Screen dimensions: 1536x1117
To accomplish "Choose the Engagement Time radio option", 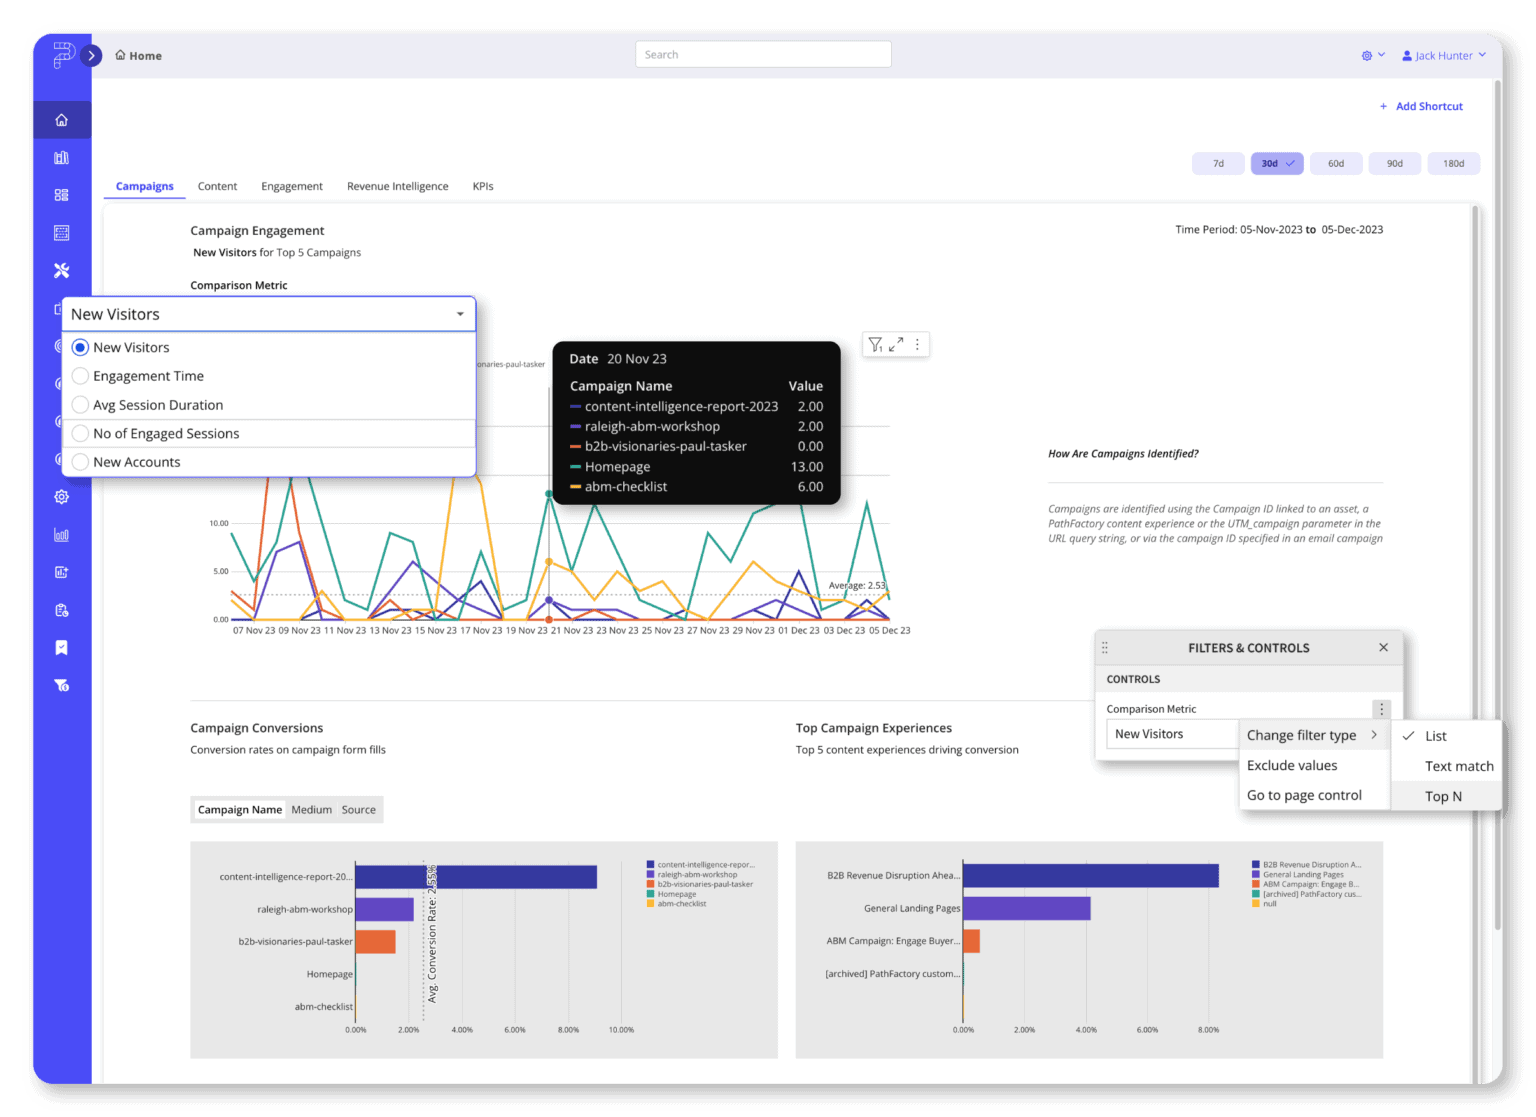I will tap(80, 376).
